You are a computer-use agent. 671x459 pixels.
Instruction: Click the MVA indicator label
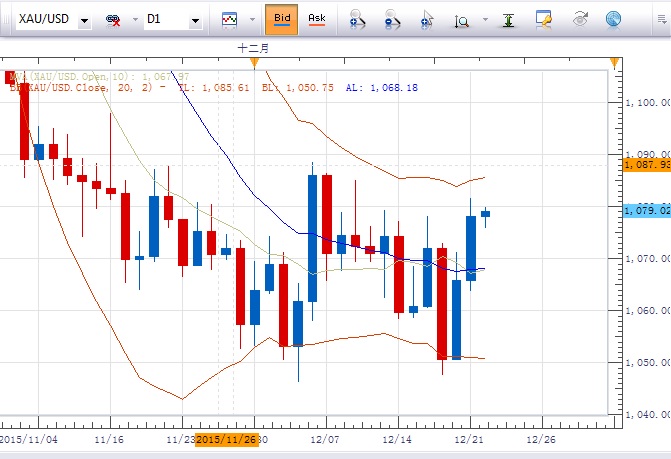pos(99,77)
